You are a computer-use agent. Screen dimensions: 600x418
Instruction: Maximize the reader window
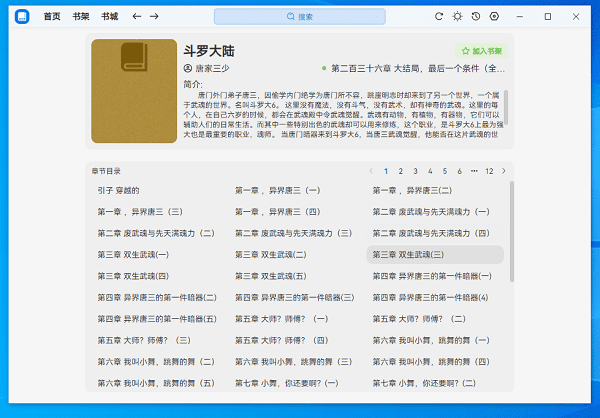tap(548, 16)
